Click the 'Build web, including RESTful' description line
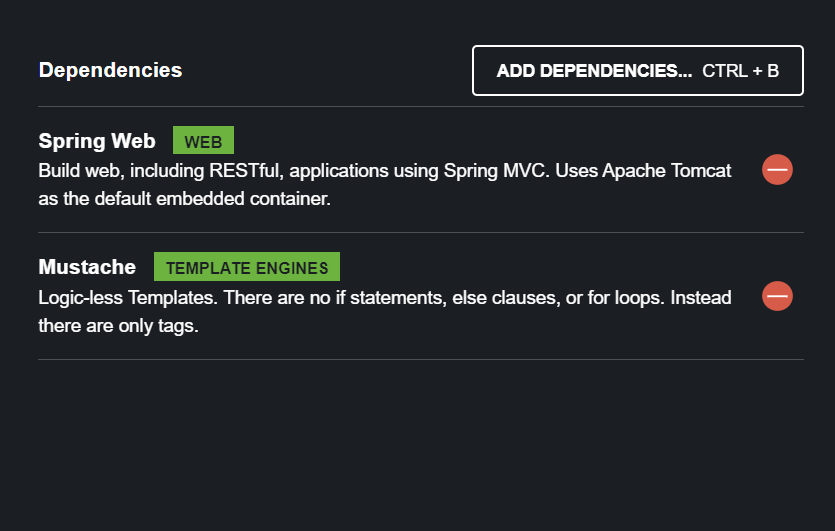This screenshot has height=531, width=835. point(384,171)
